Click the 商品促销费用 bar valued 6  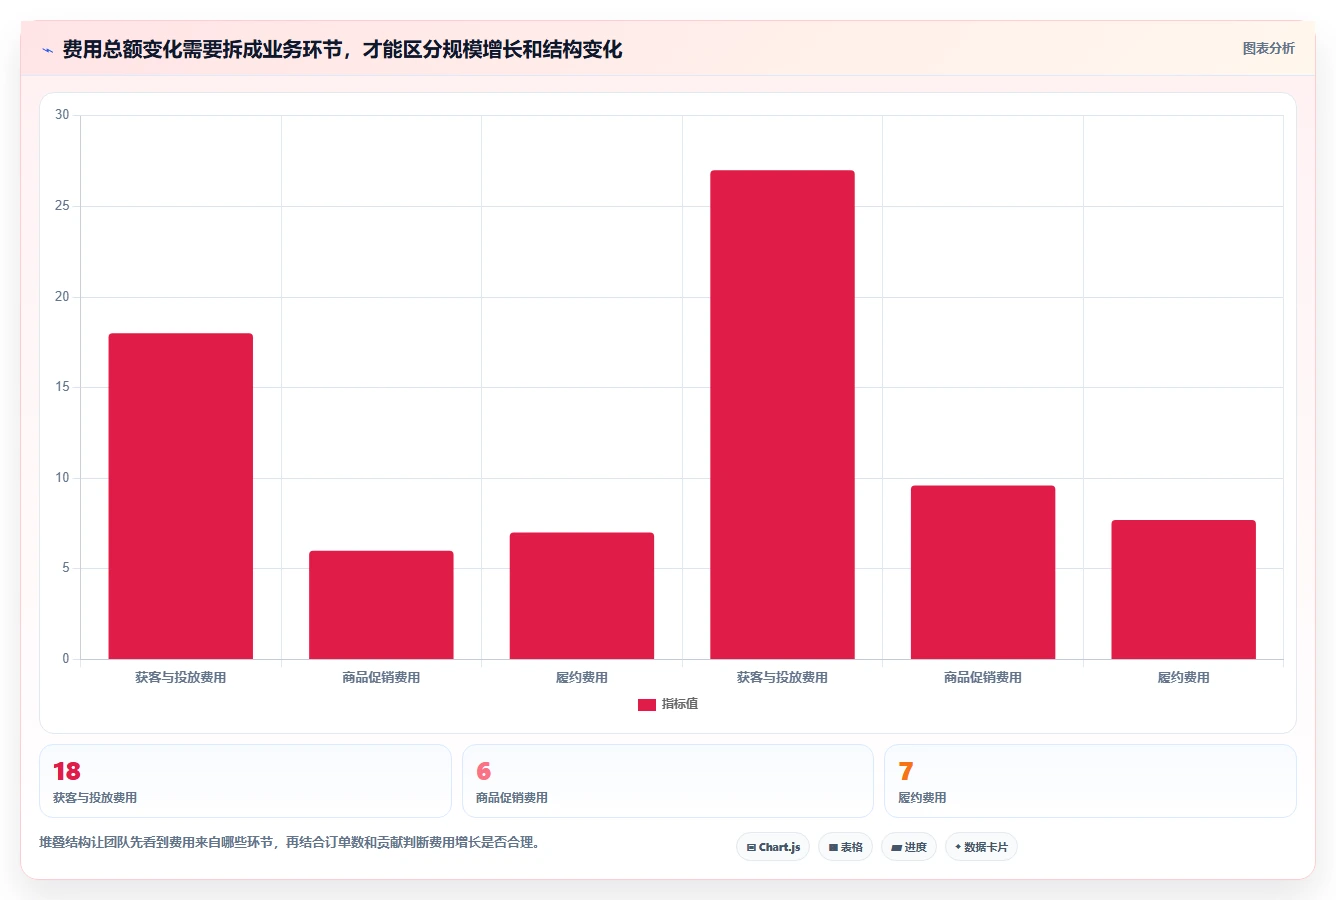(x=381, y=605)
